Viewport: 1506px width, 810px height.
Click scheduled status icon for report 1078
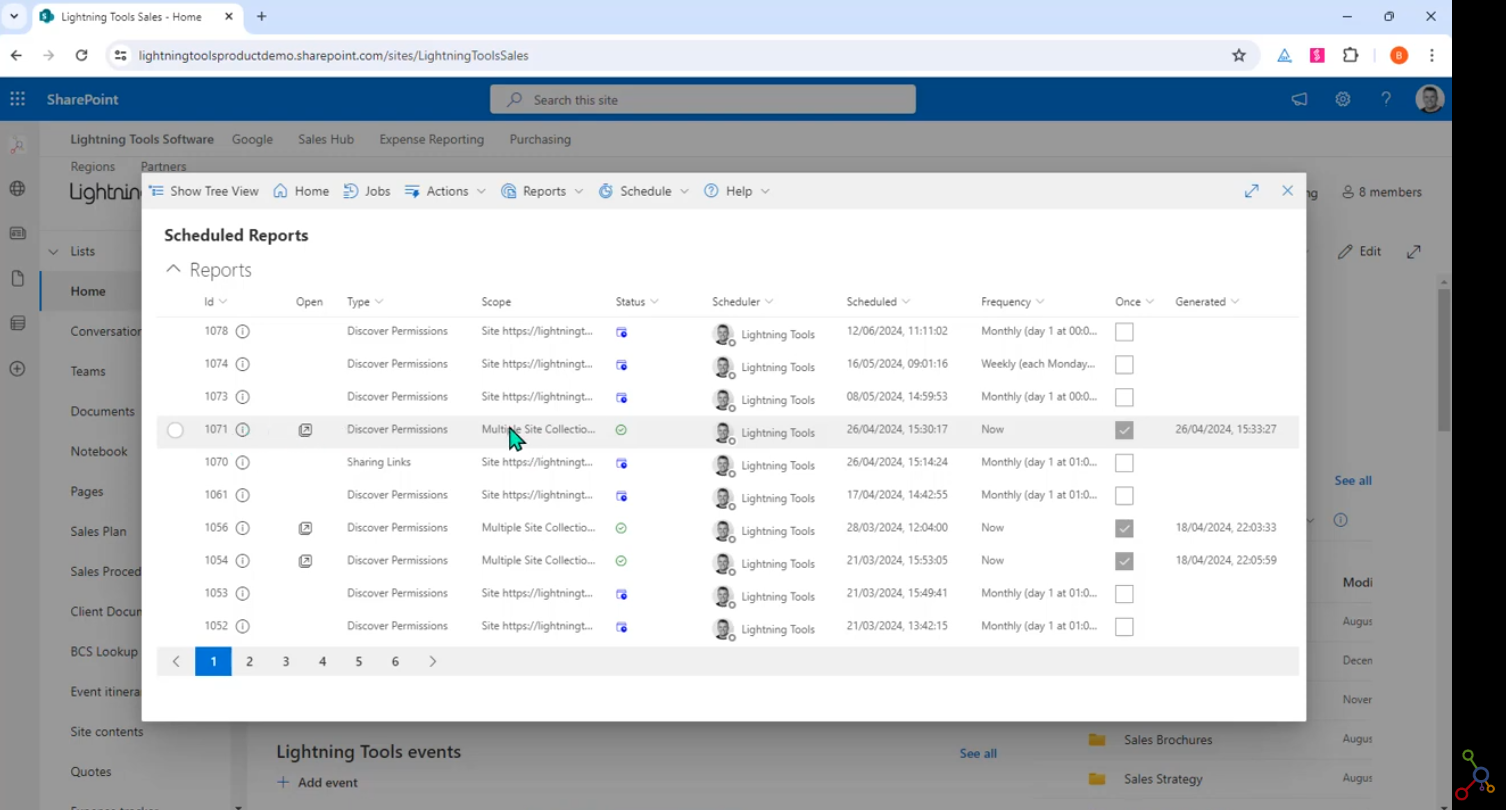tap(621, 332)
